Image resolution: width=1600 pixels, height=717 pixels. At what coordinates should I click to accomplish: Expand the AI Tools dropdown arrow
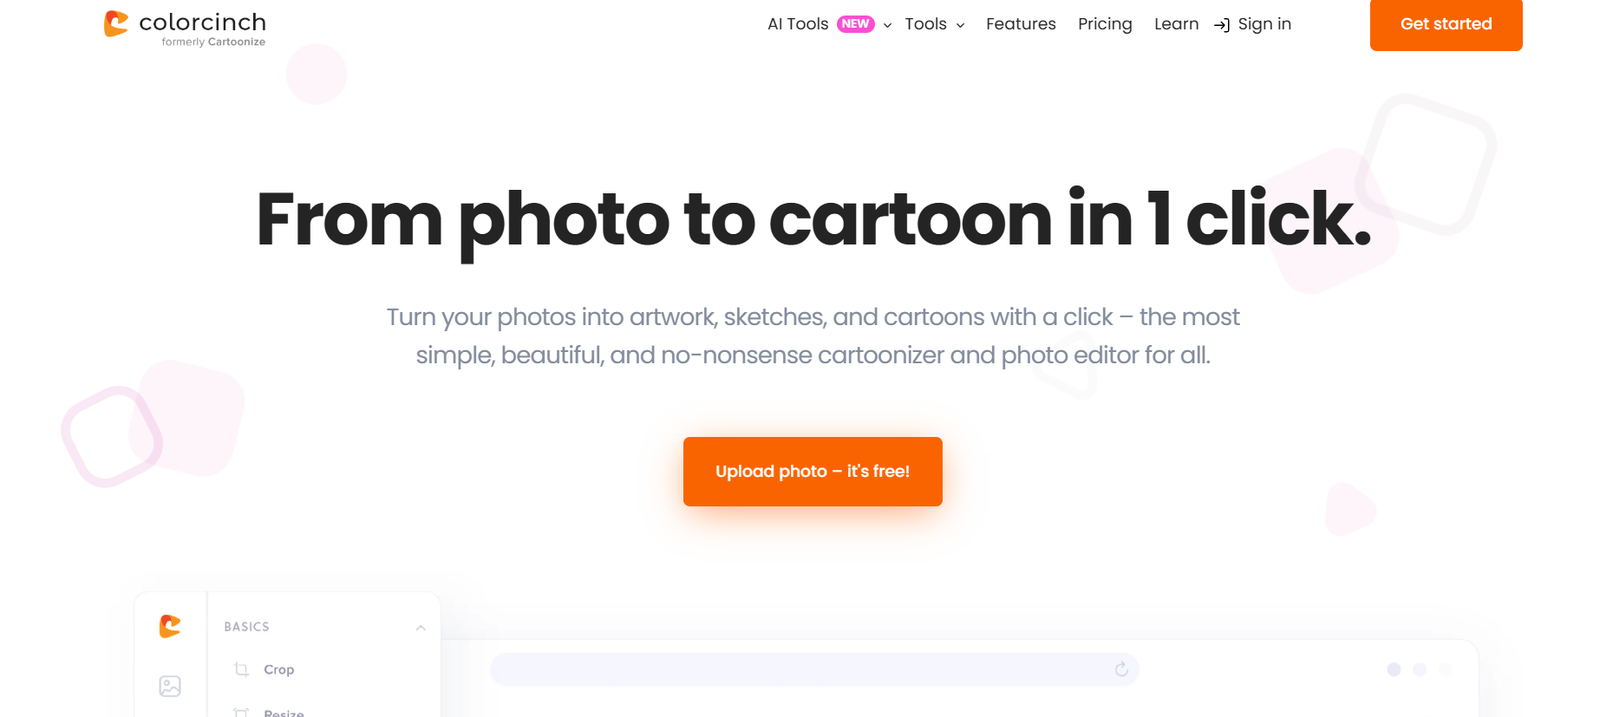[887, 25]
